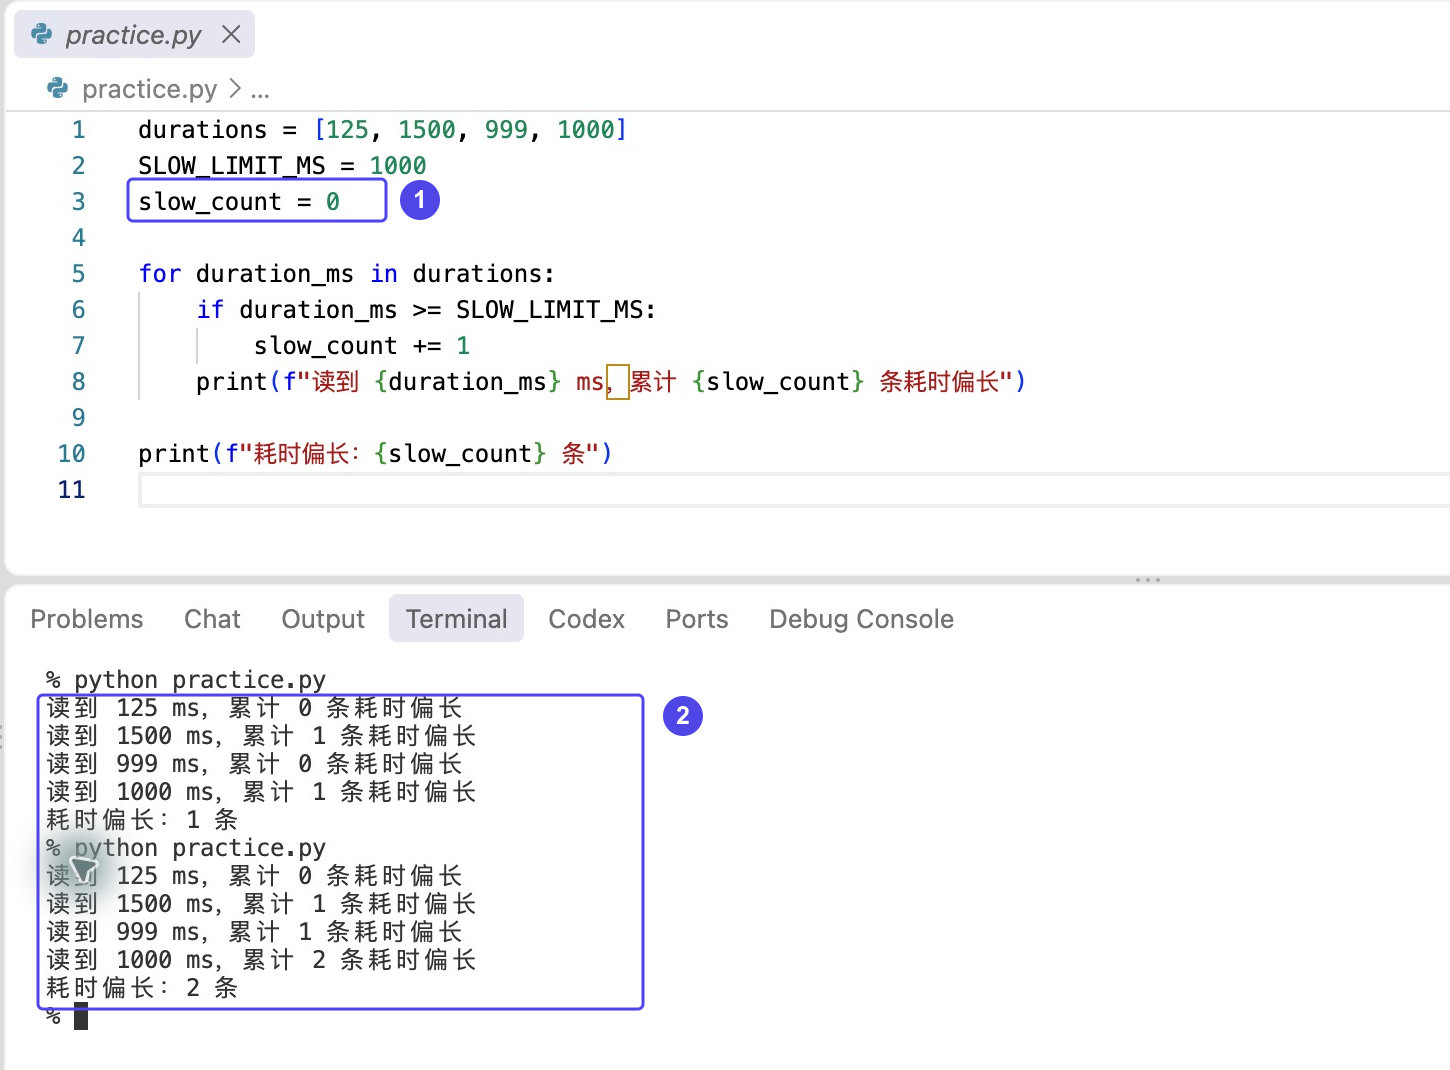The image size is (1450, 1070).
Task: Open the Debug Console tab
Action: 861,619
